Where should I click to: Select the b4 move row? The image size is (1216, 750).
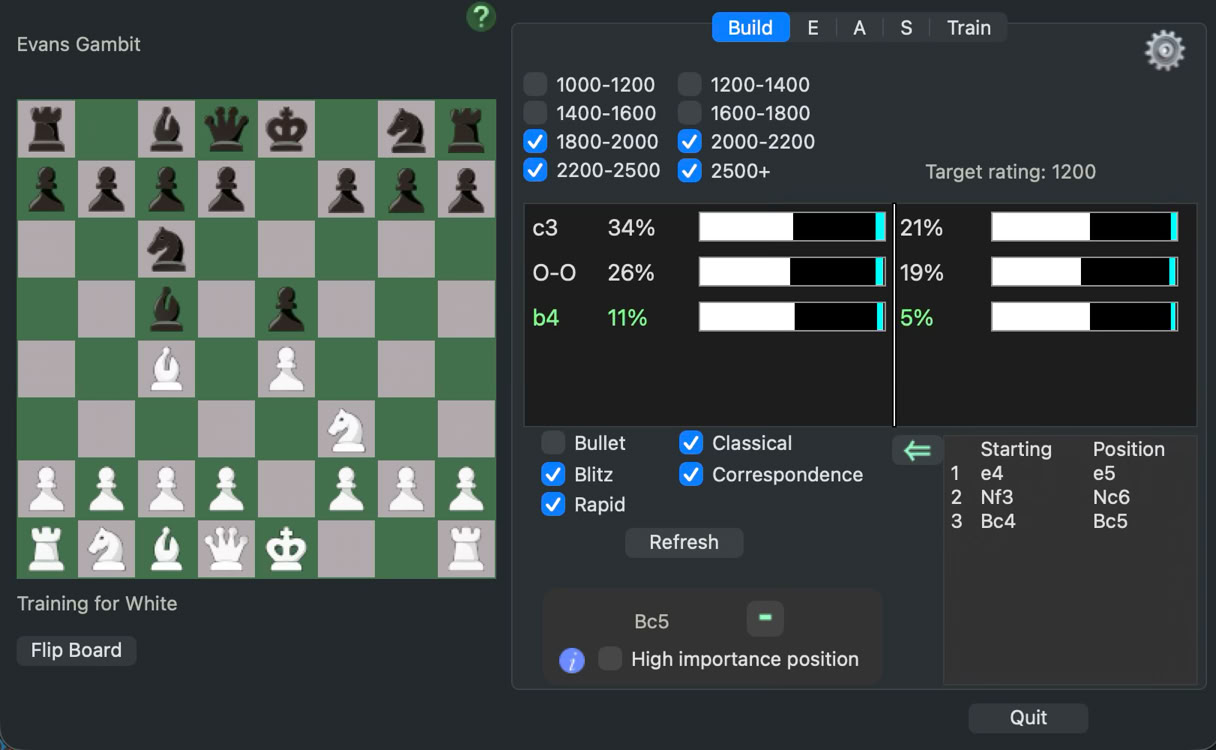pyautogui.click(x=546, y=318)
